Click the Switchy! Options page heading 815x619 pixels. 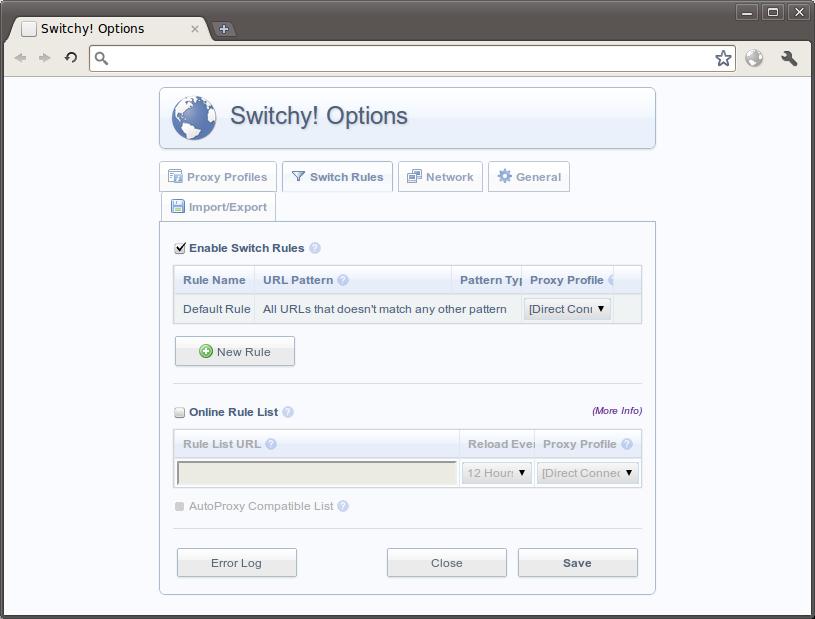(319, 116)
